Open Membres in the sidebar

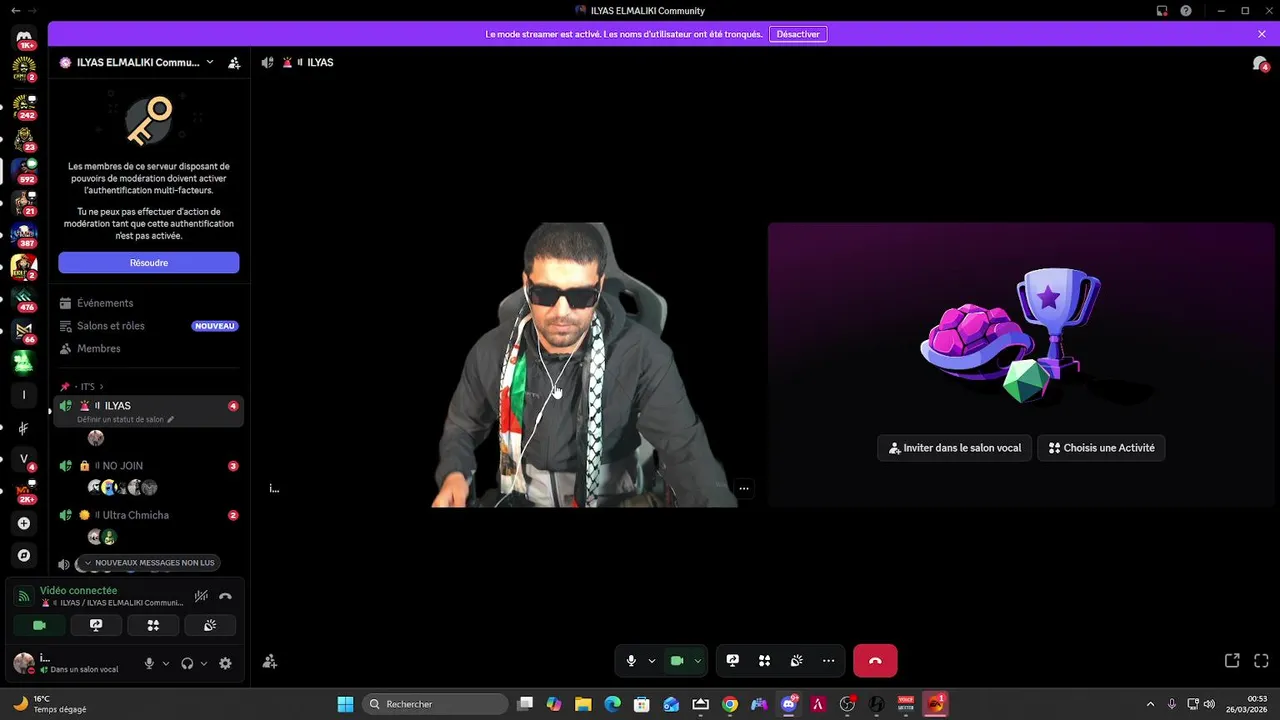(x=148, y=349)
